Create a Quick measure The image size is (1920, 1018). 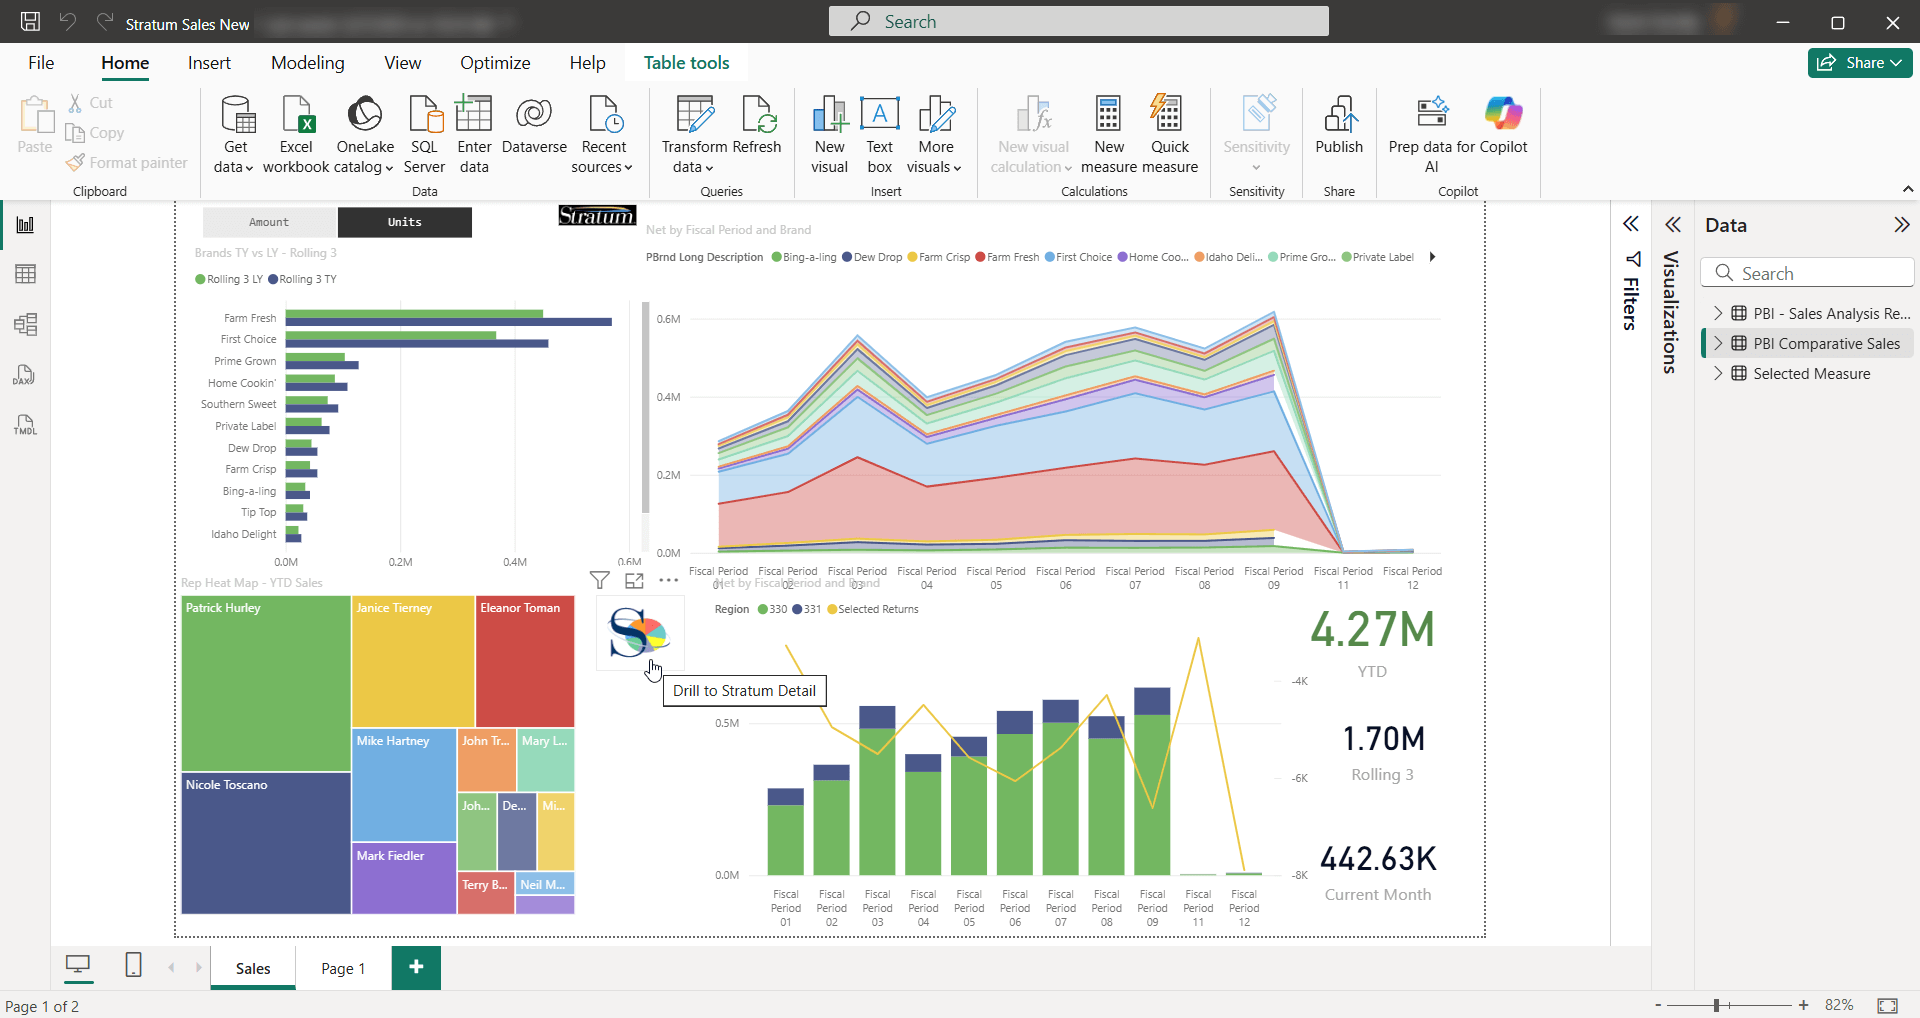point(1169,135)
